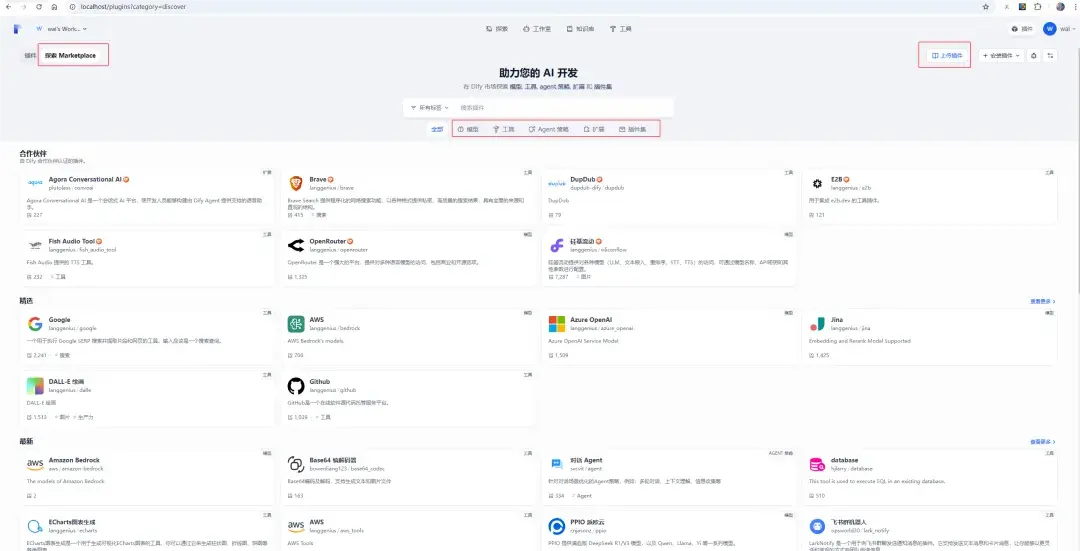Click "langgenius / azure_openai" text
The width and height of the screenshot is (1080, 551).
(601, 328)
